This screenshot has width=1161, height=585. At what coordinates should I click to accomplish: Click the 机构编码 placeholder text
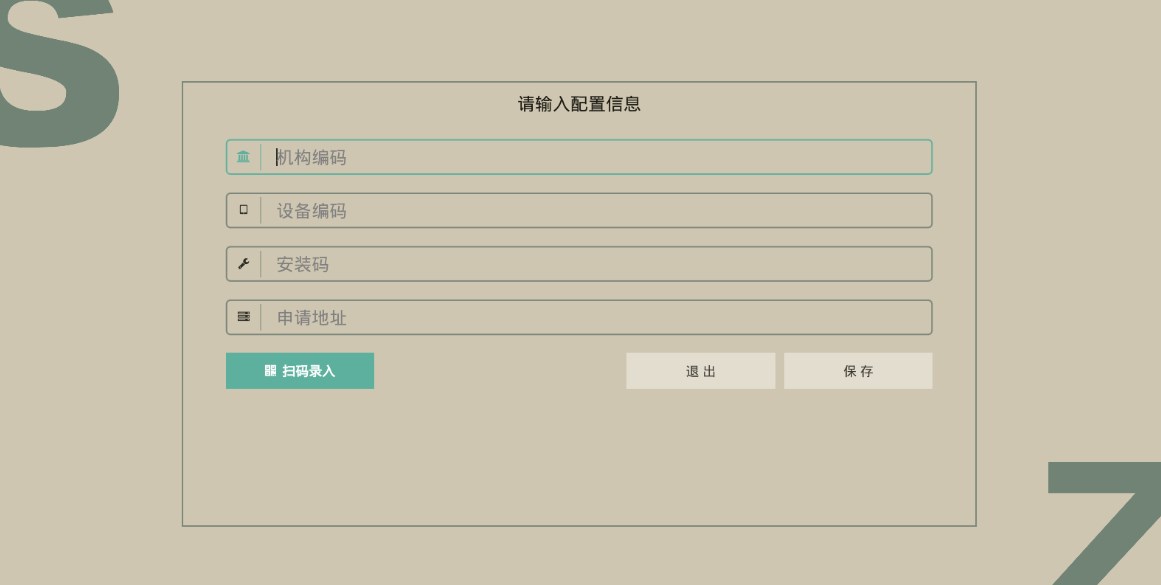point(312,157)
